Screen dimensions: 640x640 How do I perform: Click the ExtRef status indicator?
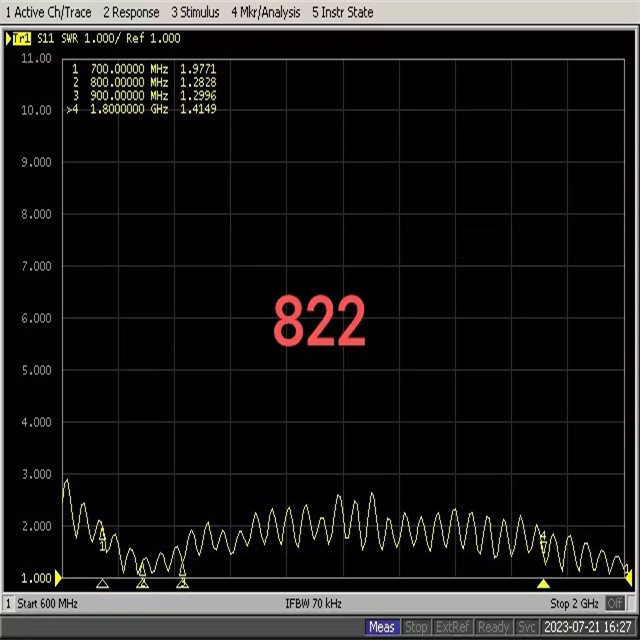tap(452, 627)
